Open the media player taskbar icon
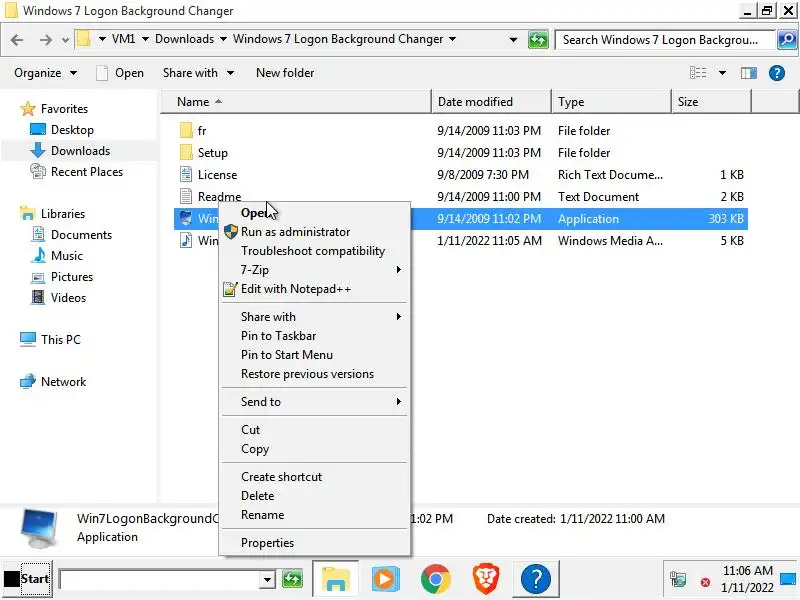This screenshot has width=800, height=600. 385,579
